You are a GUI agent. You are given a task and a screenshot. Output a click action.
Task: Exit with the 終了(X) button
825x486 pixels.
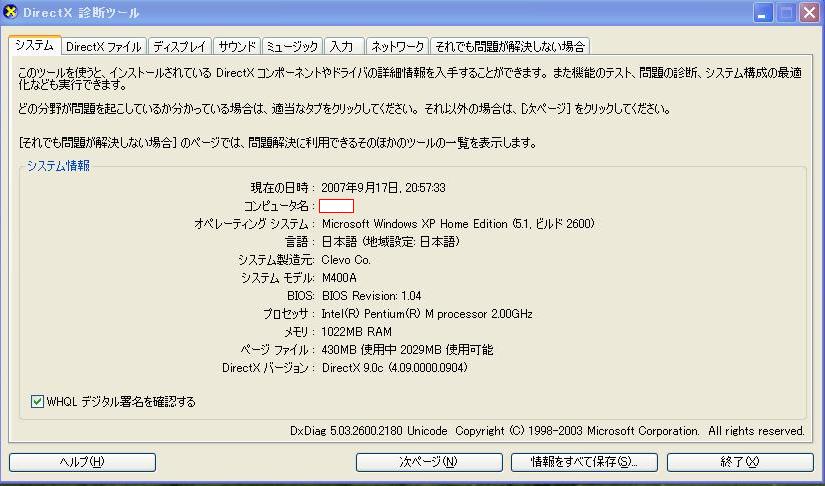coord(740,462)
